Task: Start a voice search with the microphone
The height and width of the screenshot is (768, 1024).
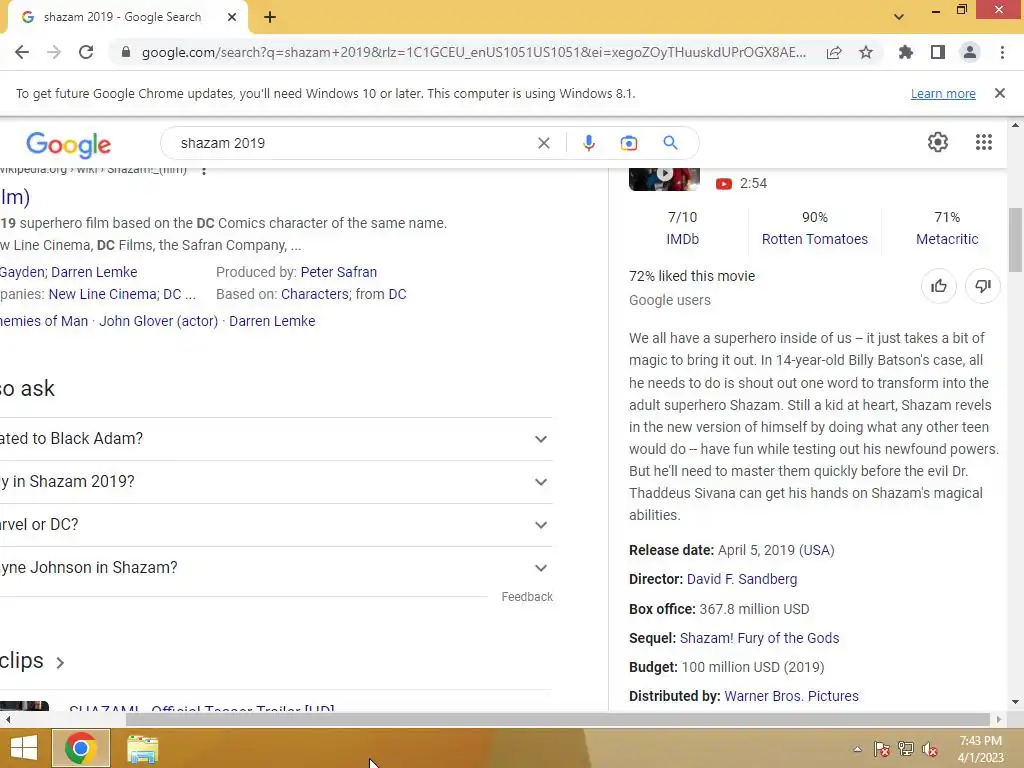Action: point(588,143)
